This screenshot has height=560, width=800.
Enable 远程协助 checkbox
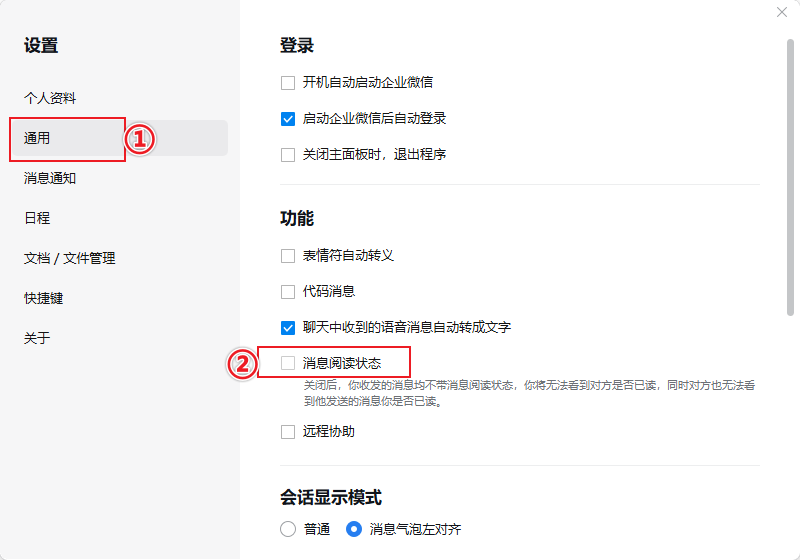click(x=288, y=432)
